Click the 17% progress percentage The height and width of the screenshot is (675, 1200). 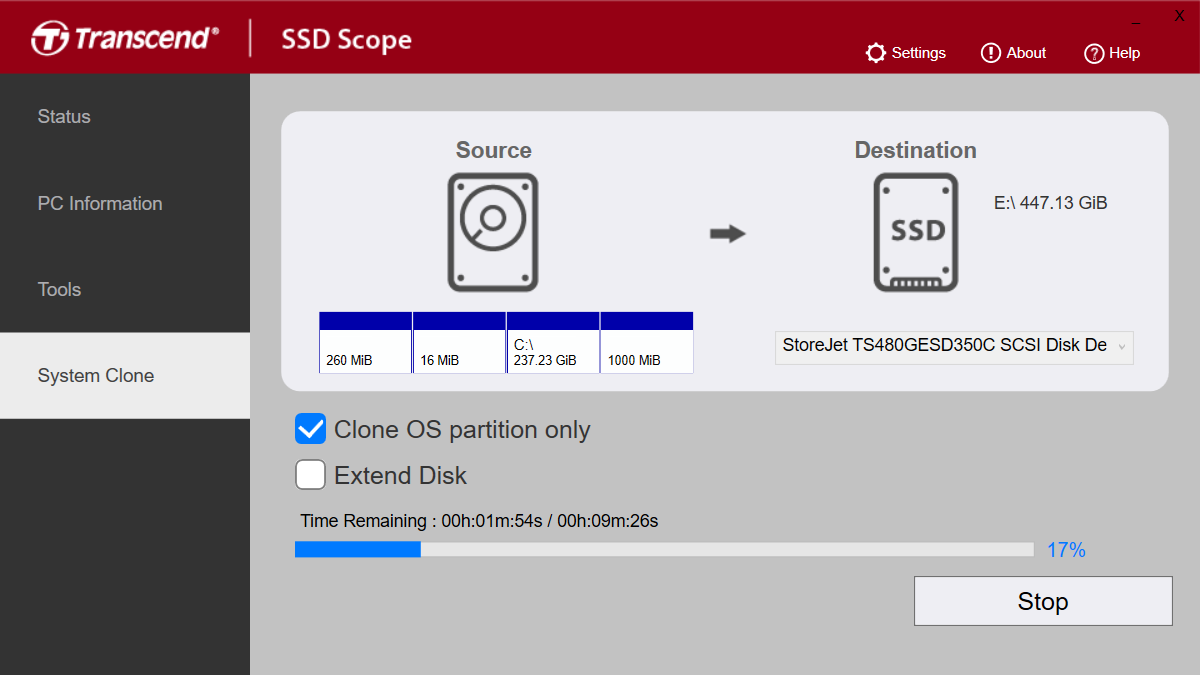1066,550
